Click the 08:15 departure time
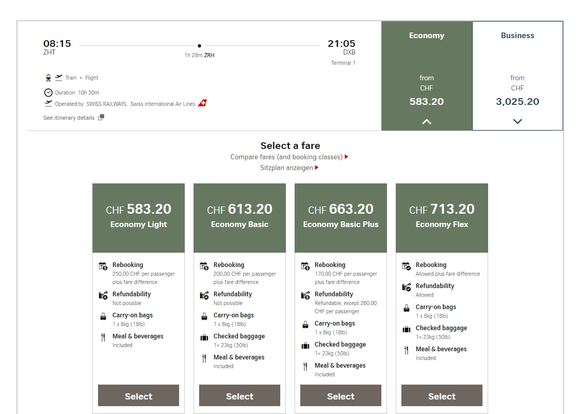Screen dimensions: 580x414 [57, 44]
